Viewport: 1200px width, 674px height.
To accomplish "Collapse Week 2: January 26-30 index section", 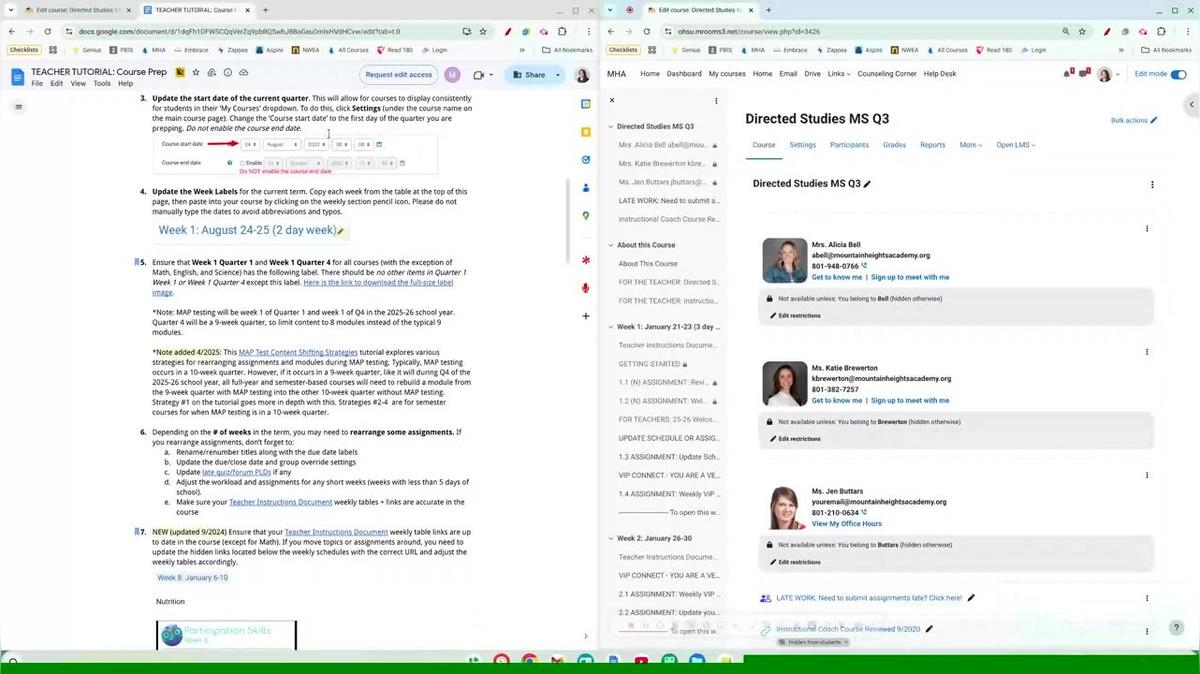I will pos(611,538).
